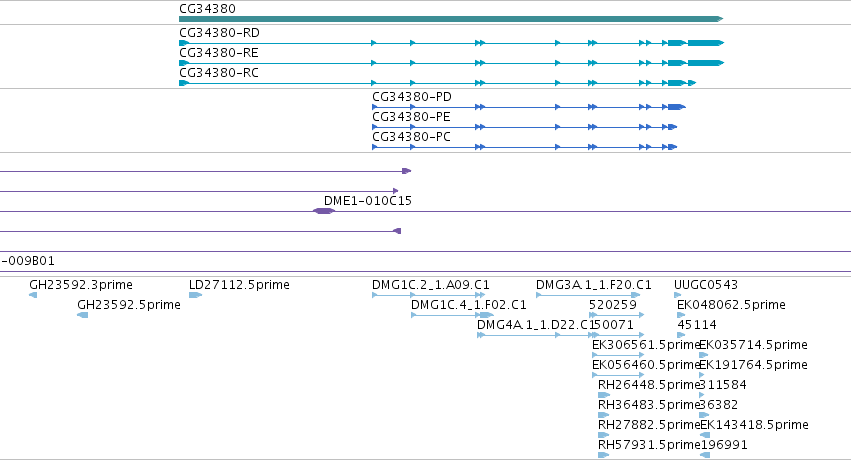Viewport: 851px width, 460px height.
Task: Click the thick purple DME1-010C15 block
Action: [324, 211]
